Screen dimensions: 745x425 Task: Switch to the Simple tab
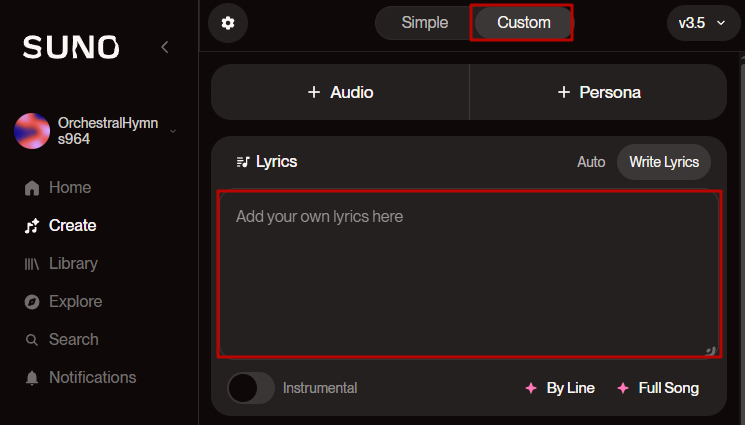(425, 23)
